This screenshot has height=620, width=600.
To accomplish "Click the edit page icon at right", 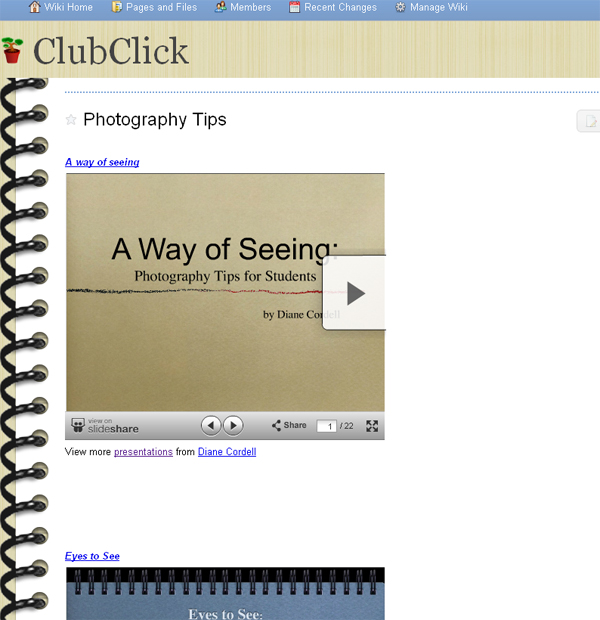I will [x=589, y=121].
